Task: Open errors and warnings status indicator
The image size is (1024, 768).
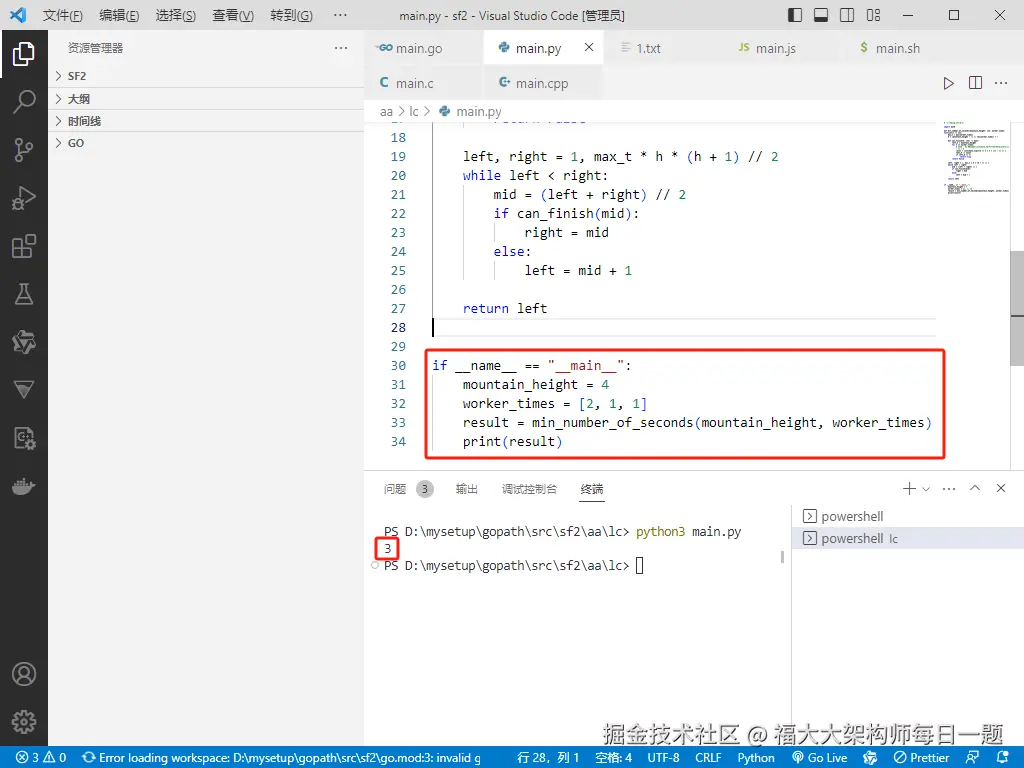Action: tap(41, 758)
